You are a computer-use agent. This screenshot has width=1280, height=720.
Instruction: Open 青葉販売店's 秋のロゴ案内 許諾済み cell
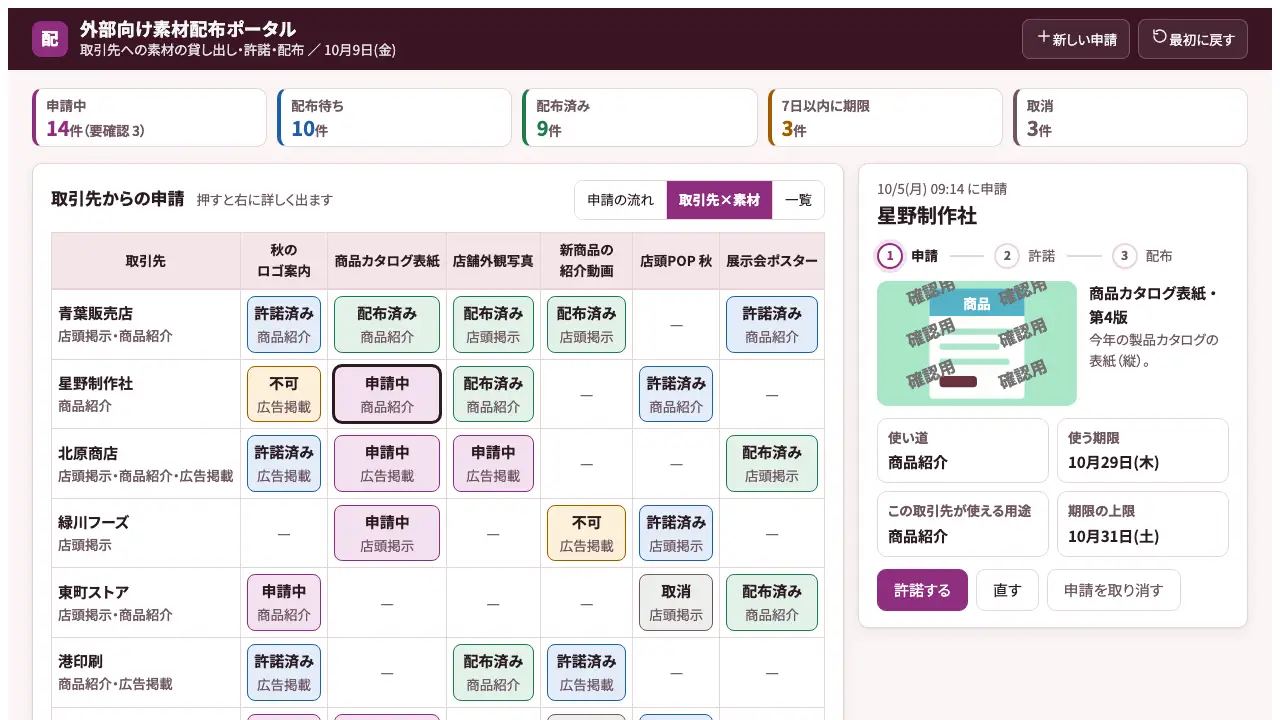click(284, 325)
